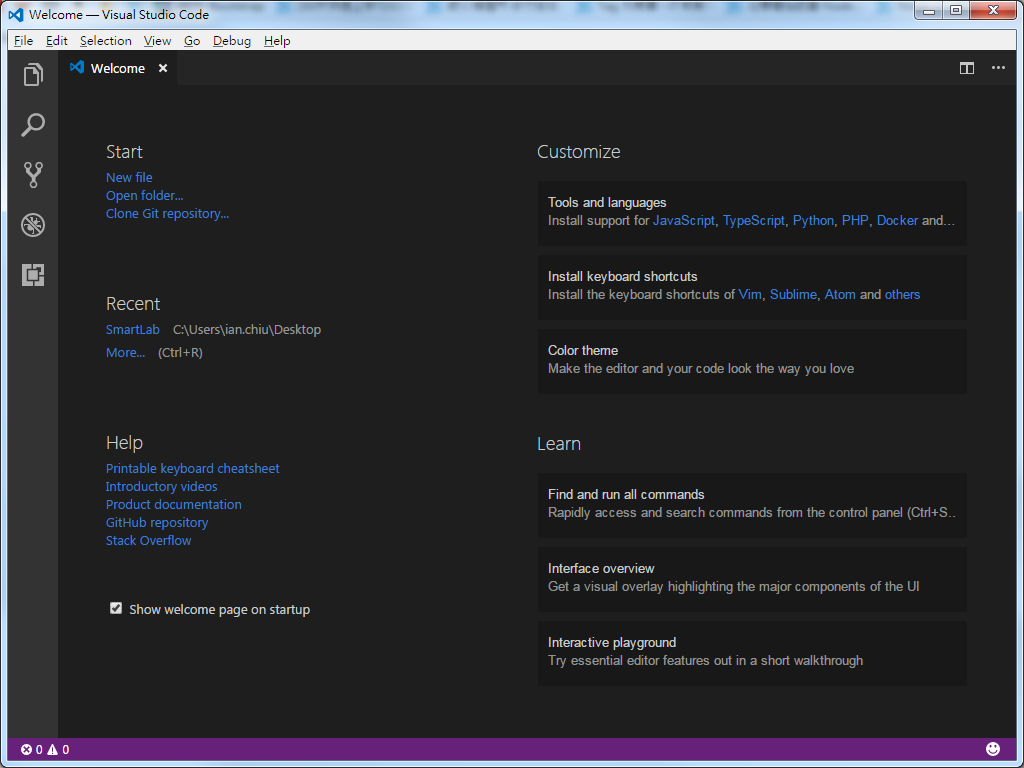Open the Help menu
Image resolution: width=1024 pixels, height=768 pixels.
pyautogui.click(x=277, y=40)
